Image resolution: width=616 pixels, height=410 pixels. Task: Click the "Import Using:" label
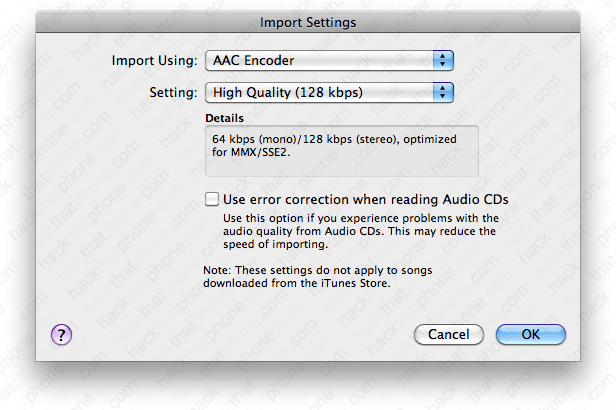[x=154, y=60]
